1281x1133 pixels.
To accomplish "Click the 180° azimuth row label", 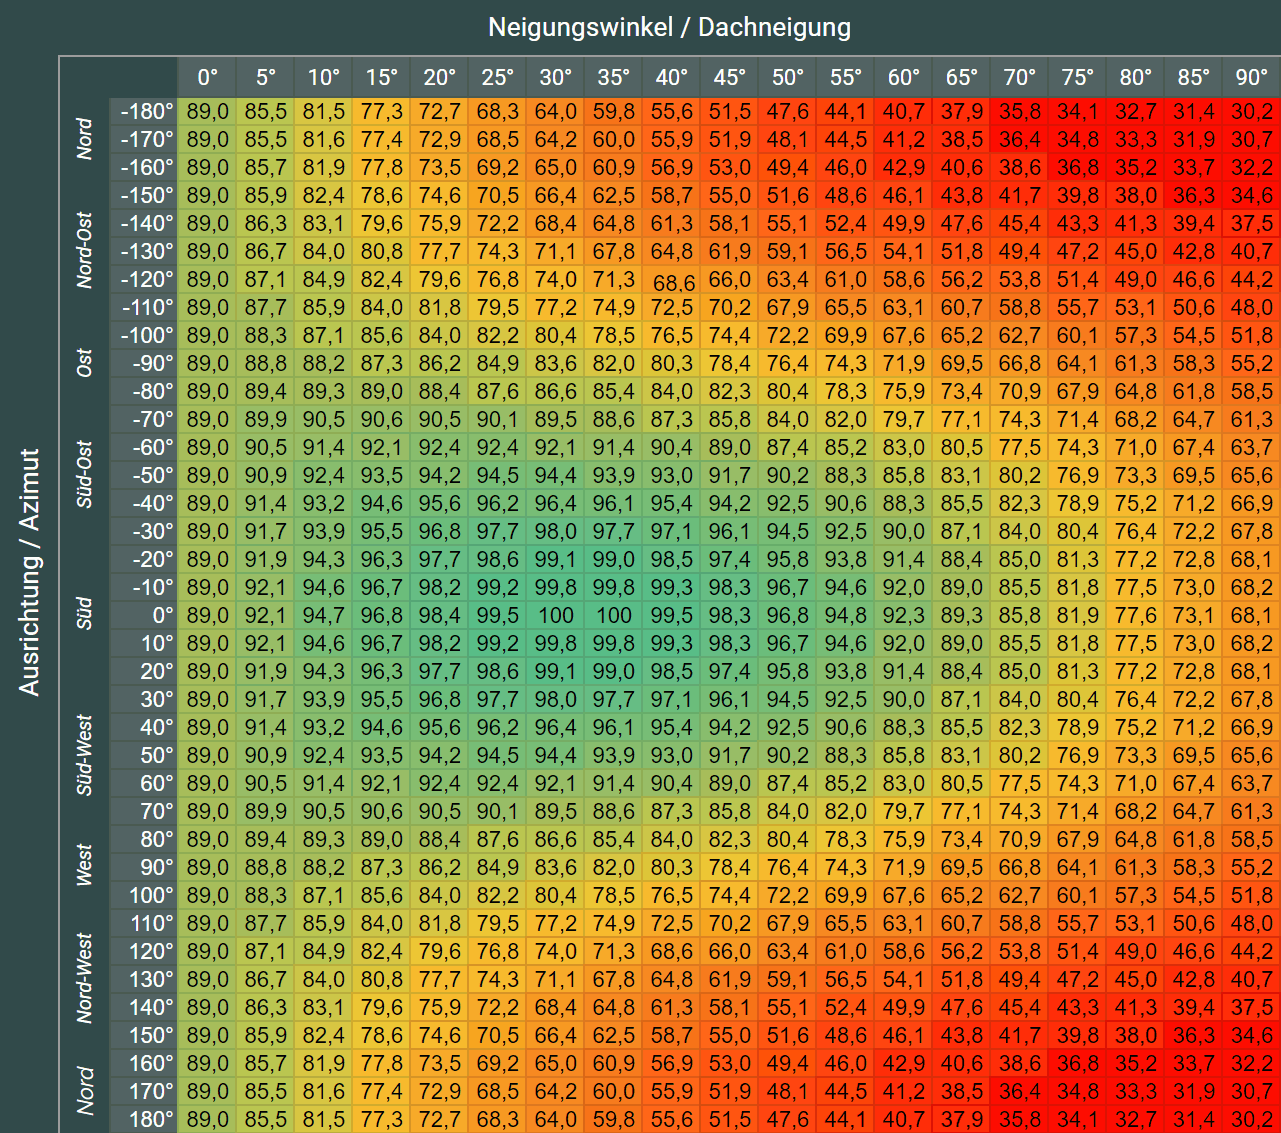I will 144,1119.
